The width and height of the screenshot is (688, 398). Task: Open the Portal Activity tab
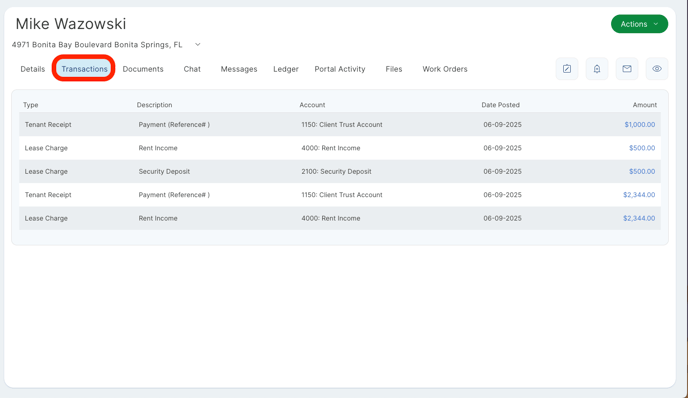tap(340, 69)
